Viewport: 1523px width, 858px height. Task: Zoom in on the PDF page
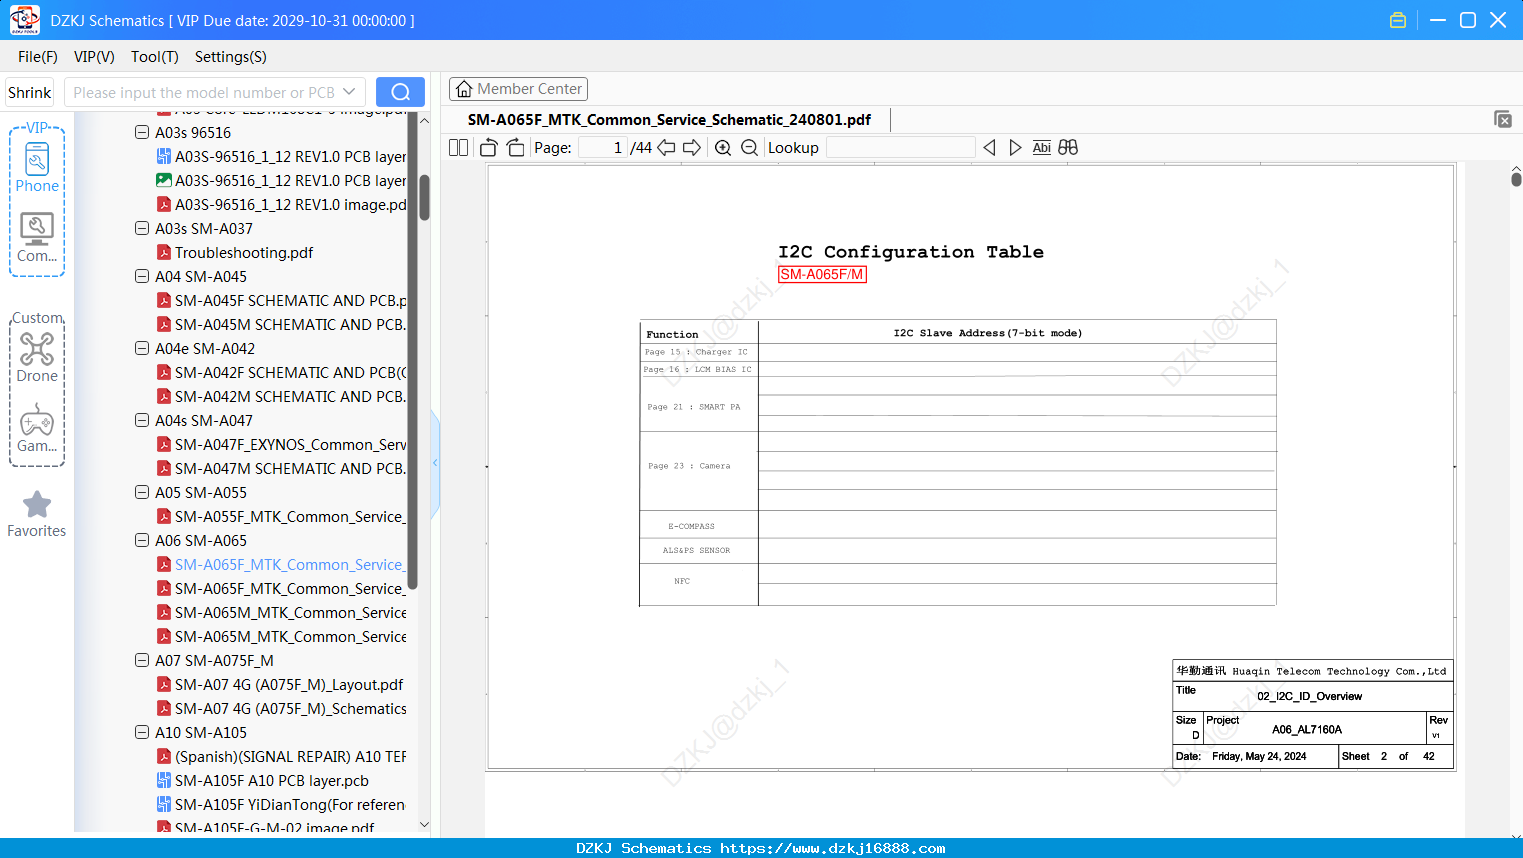(x=723, y=148)
